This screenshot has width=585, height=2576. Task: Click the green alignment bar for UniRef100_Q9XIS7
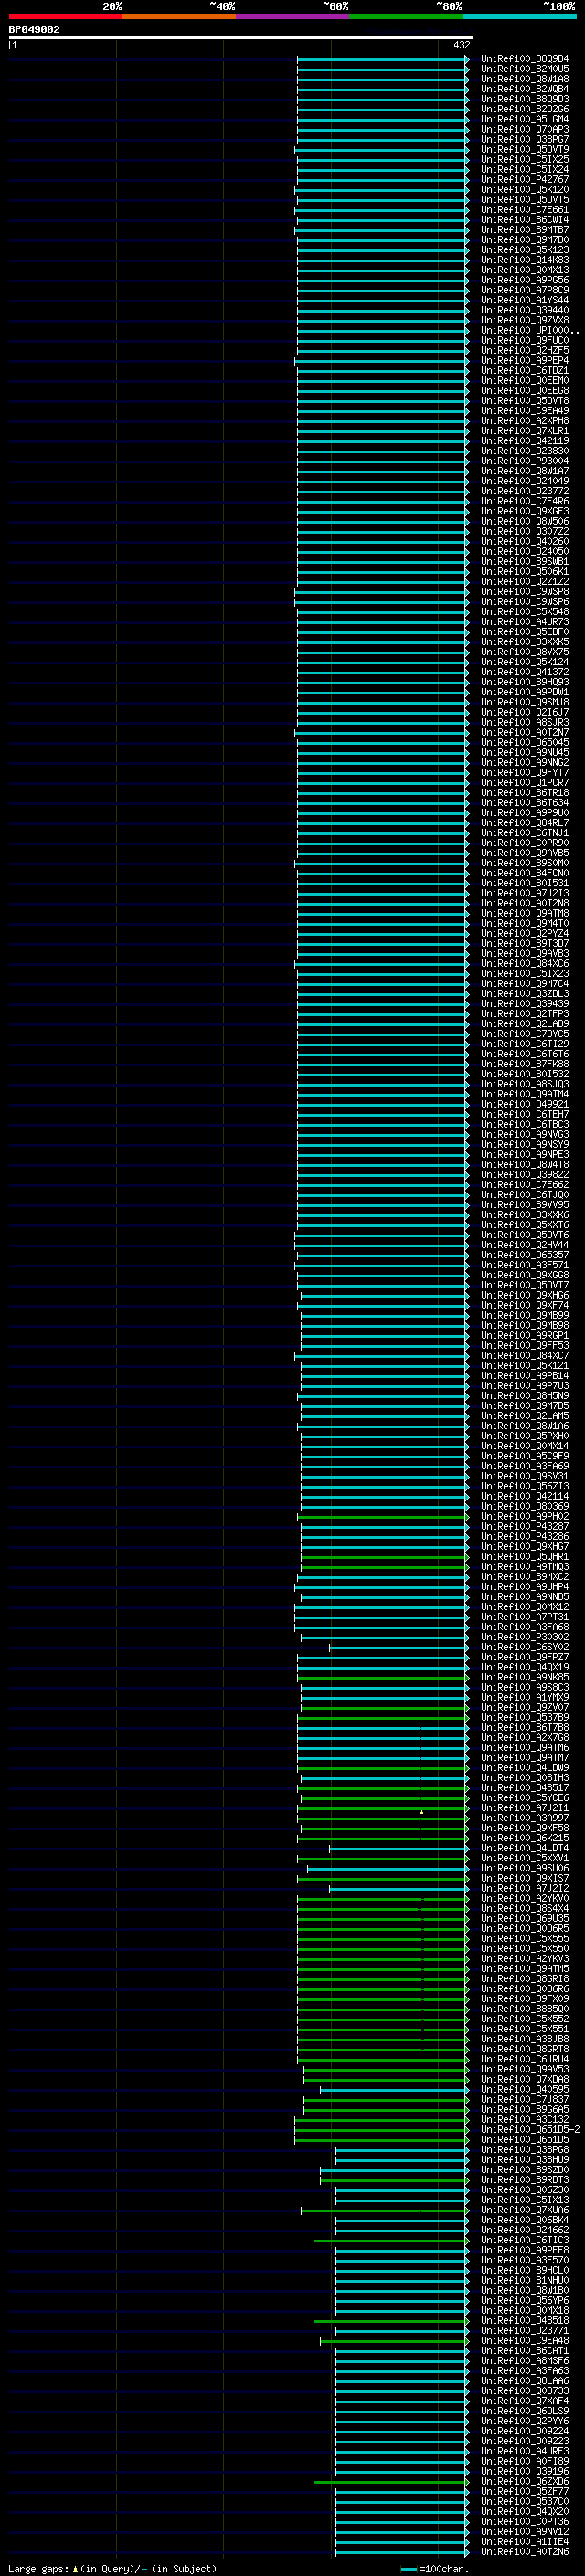tap(382, 1878)
